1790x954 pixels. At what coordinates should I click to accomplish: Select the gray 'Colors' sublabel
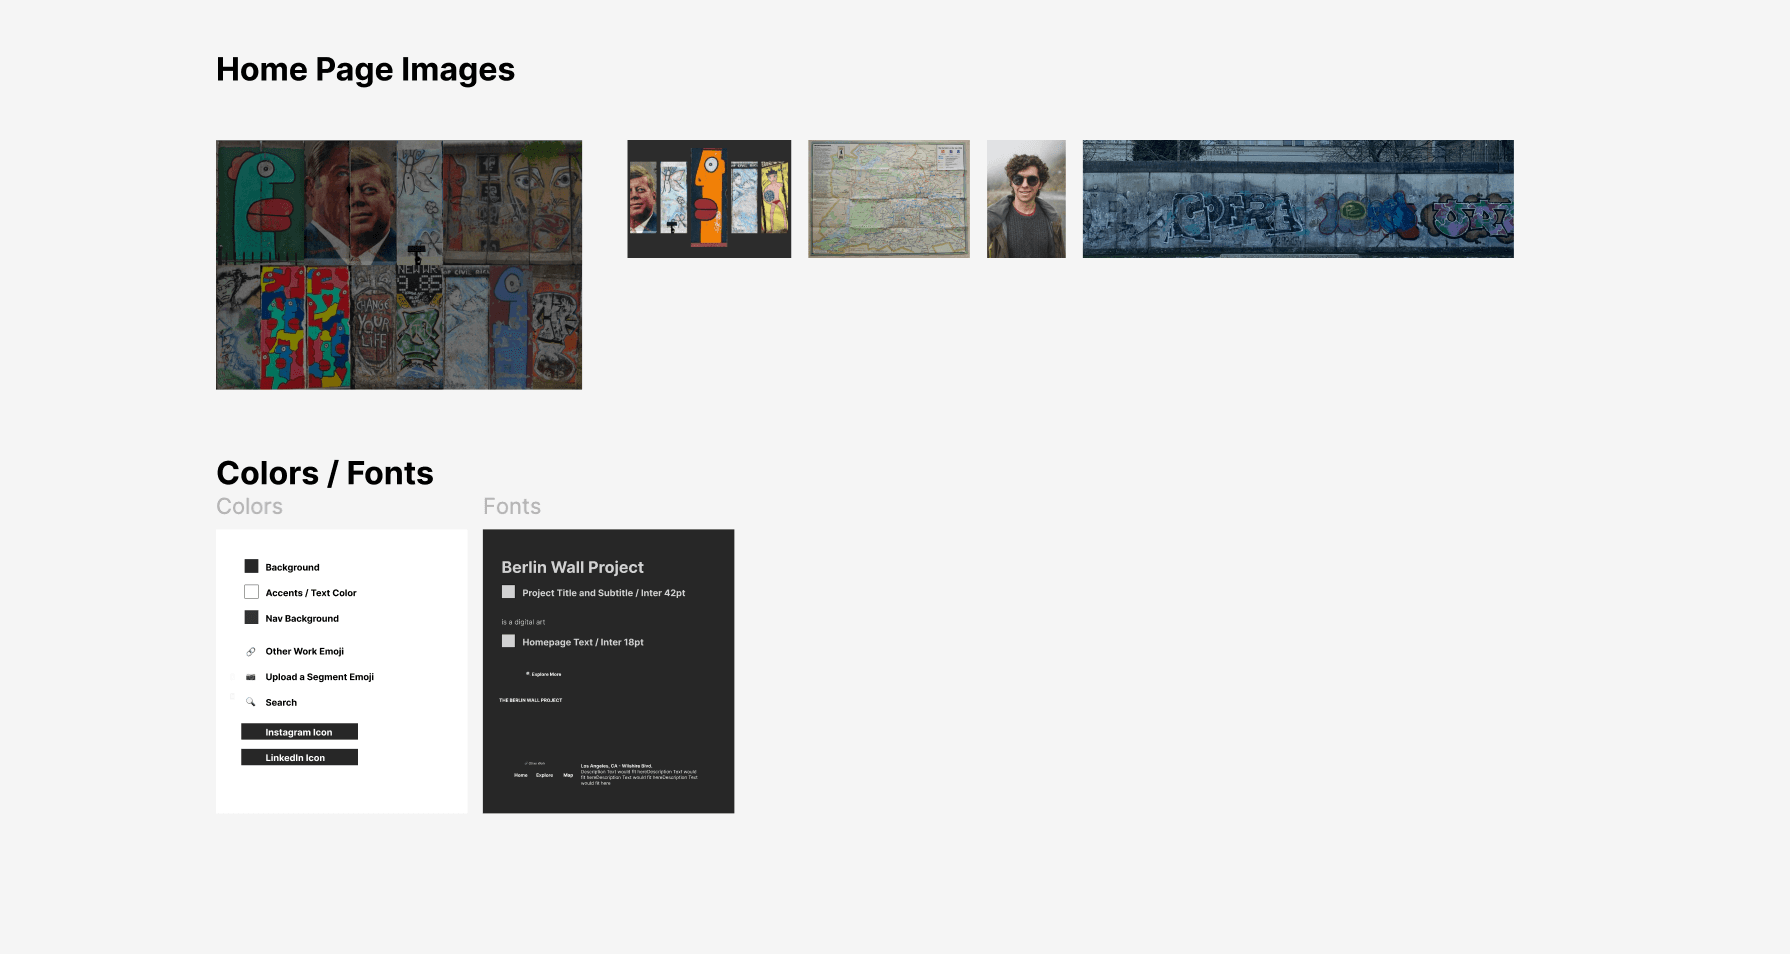tap(249, 506)
